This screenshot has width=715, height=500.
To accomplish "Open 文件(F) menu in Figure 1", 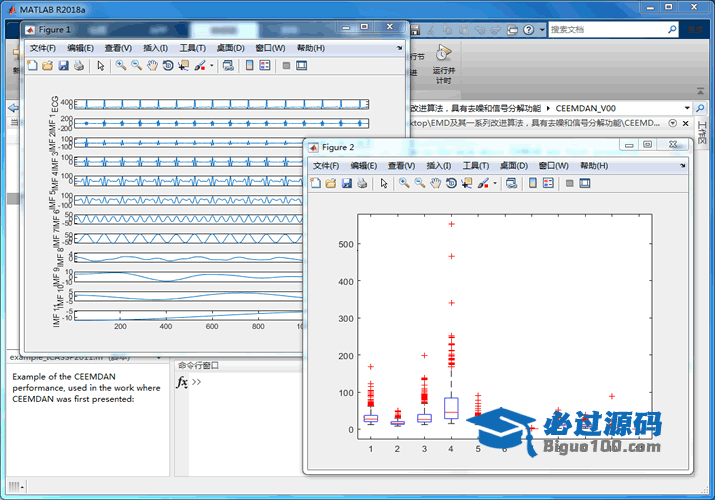I will pyautogui.click(x=43, y=48).
